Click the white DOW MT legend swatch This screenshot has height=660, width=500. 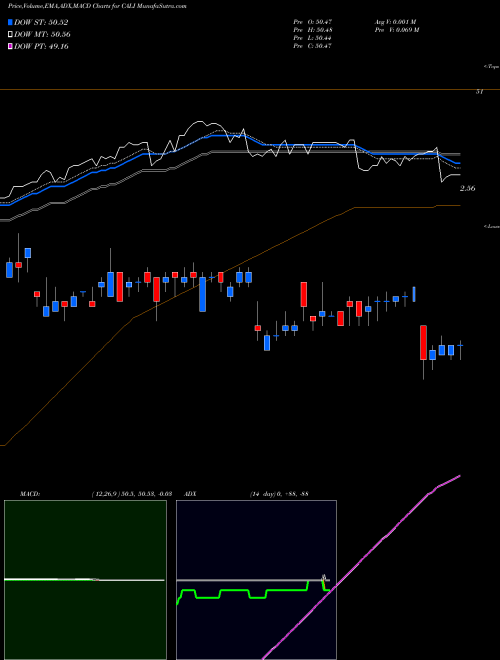click(x=10, y=35)
